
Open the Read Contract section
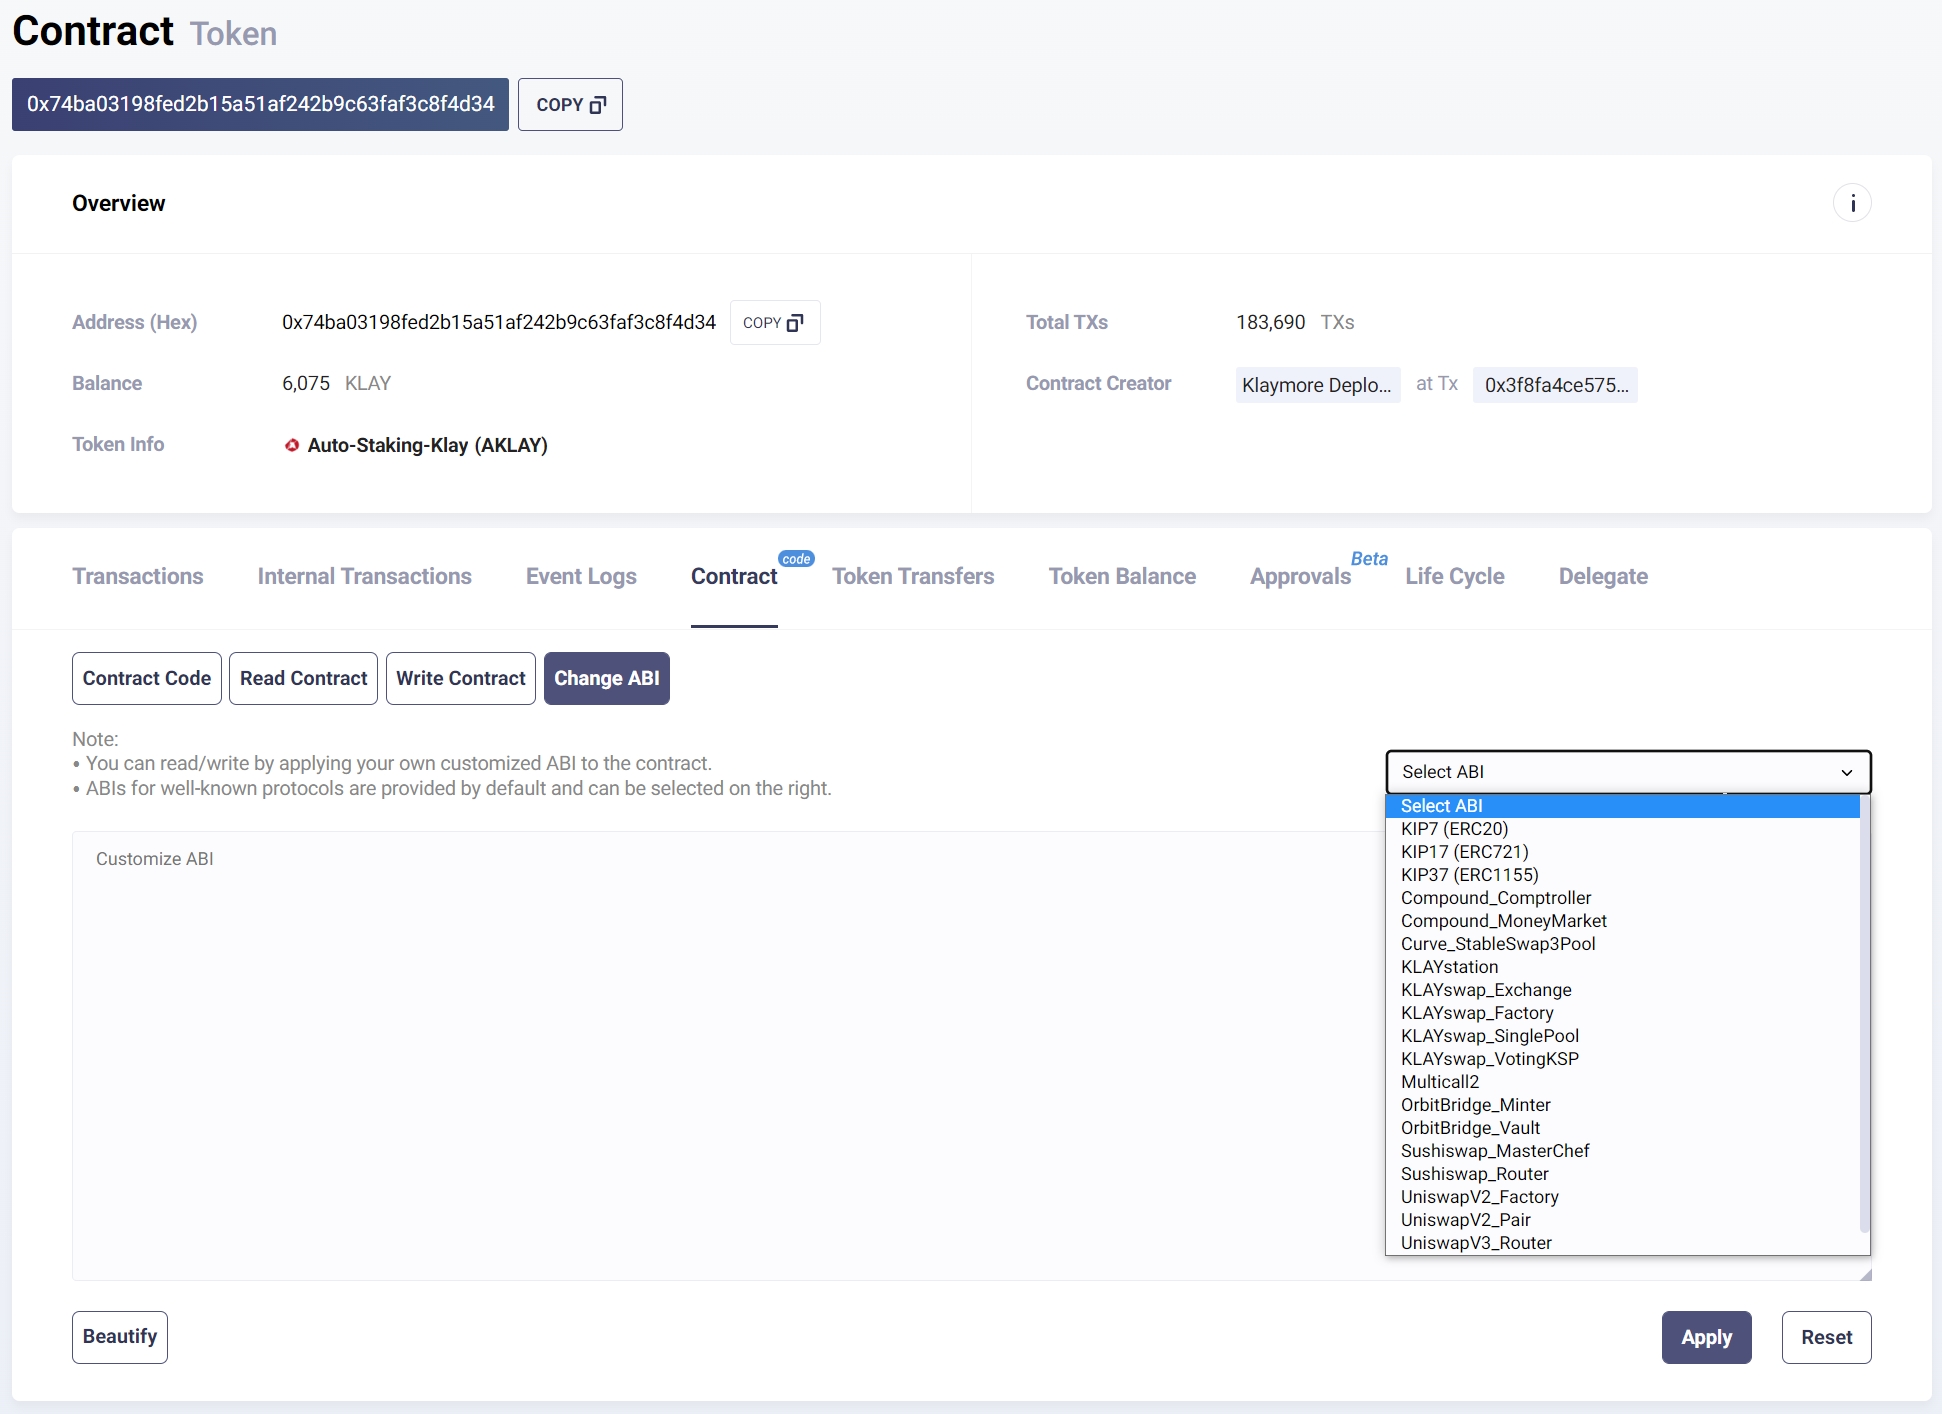pyautogui.click(x=303, y=678)
